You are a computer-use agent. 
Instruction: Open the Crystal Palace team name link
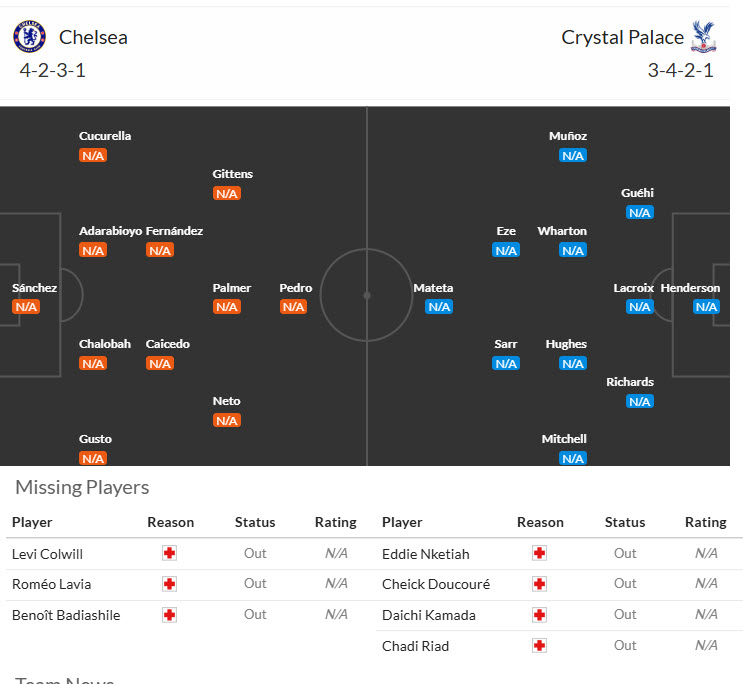[622, 38]
